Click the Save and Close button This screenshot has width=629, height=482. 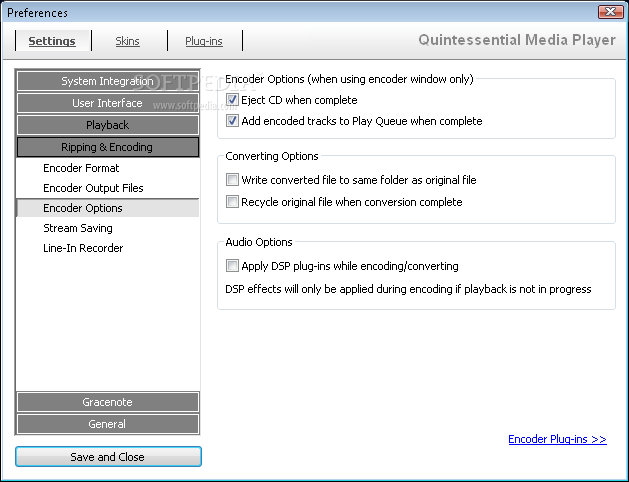point(108,457)
